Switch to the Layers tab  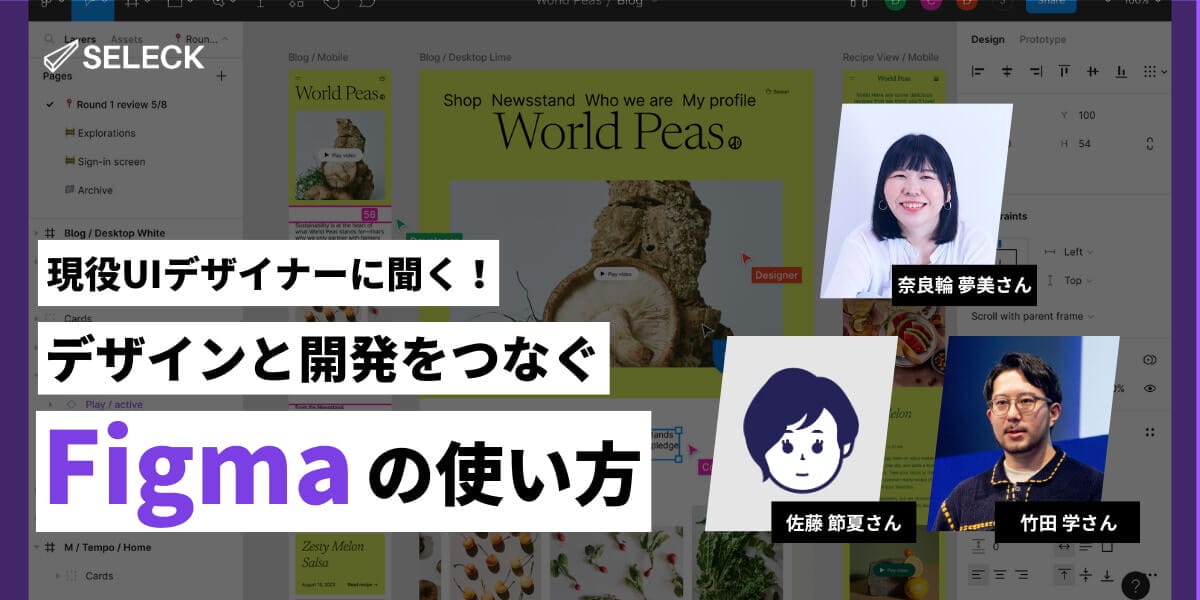click(80, 39)
